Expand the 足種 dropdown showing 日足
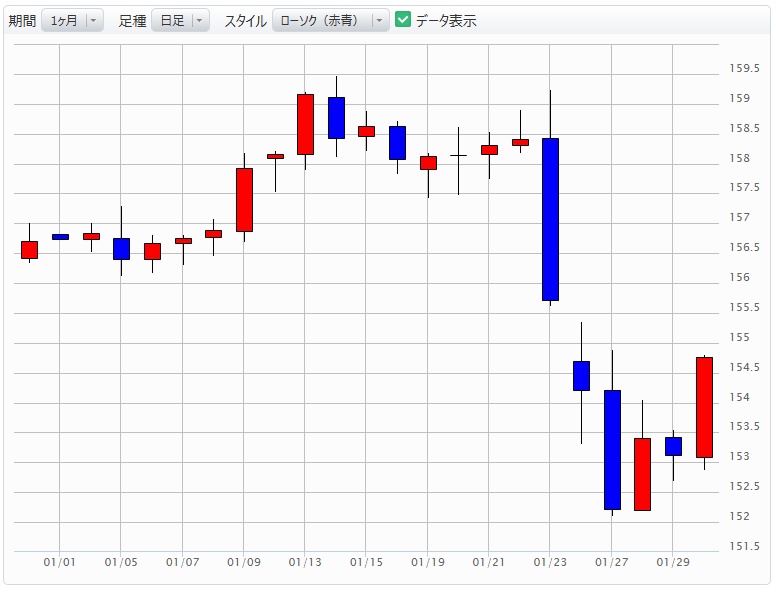776x597 pixels. tap(180, 20)
